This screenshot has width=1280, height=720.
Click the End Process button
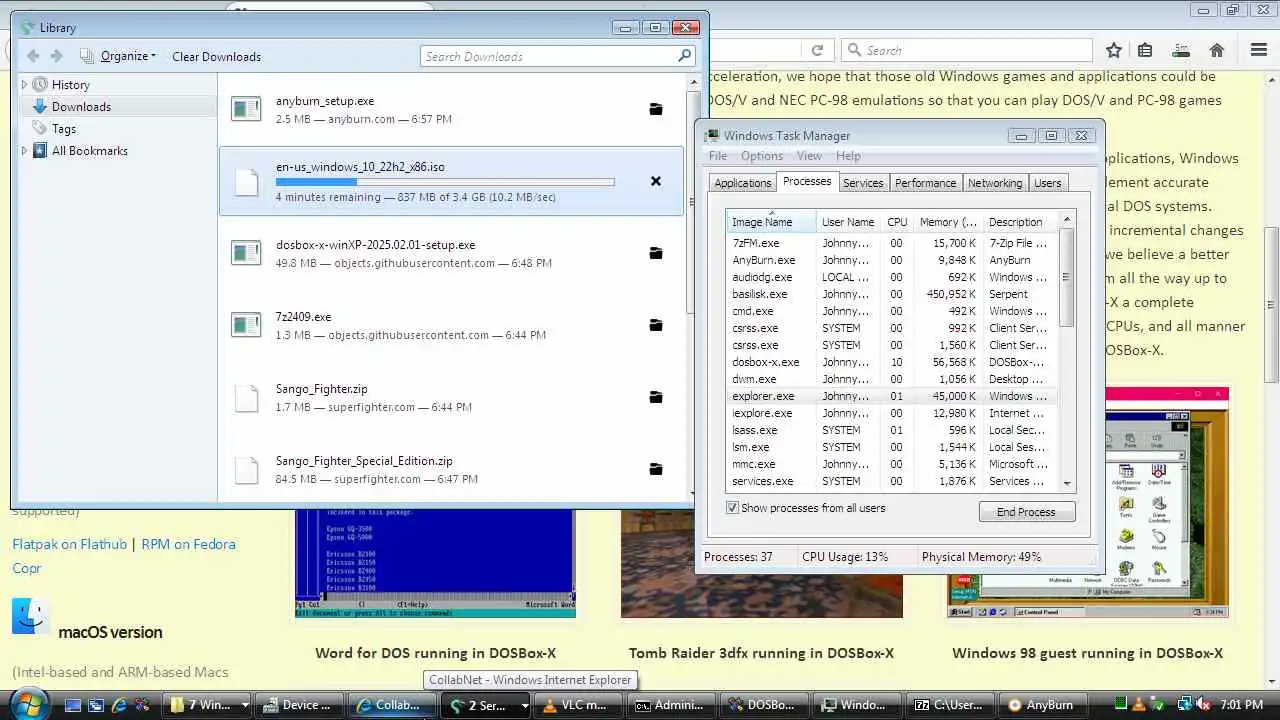click(1026, 512)
